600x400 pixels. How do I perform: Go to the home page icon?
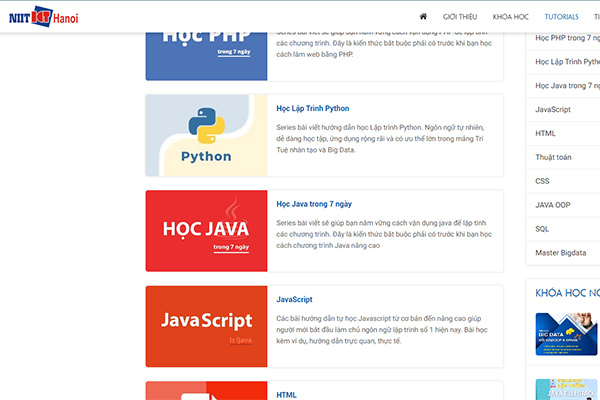[423, 16]
